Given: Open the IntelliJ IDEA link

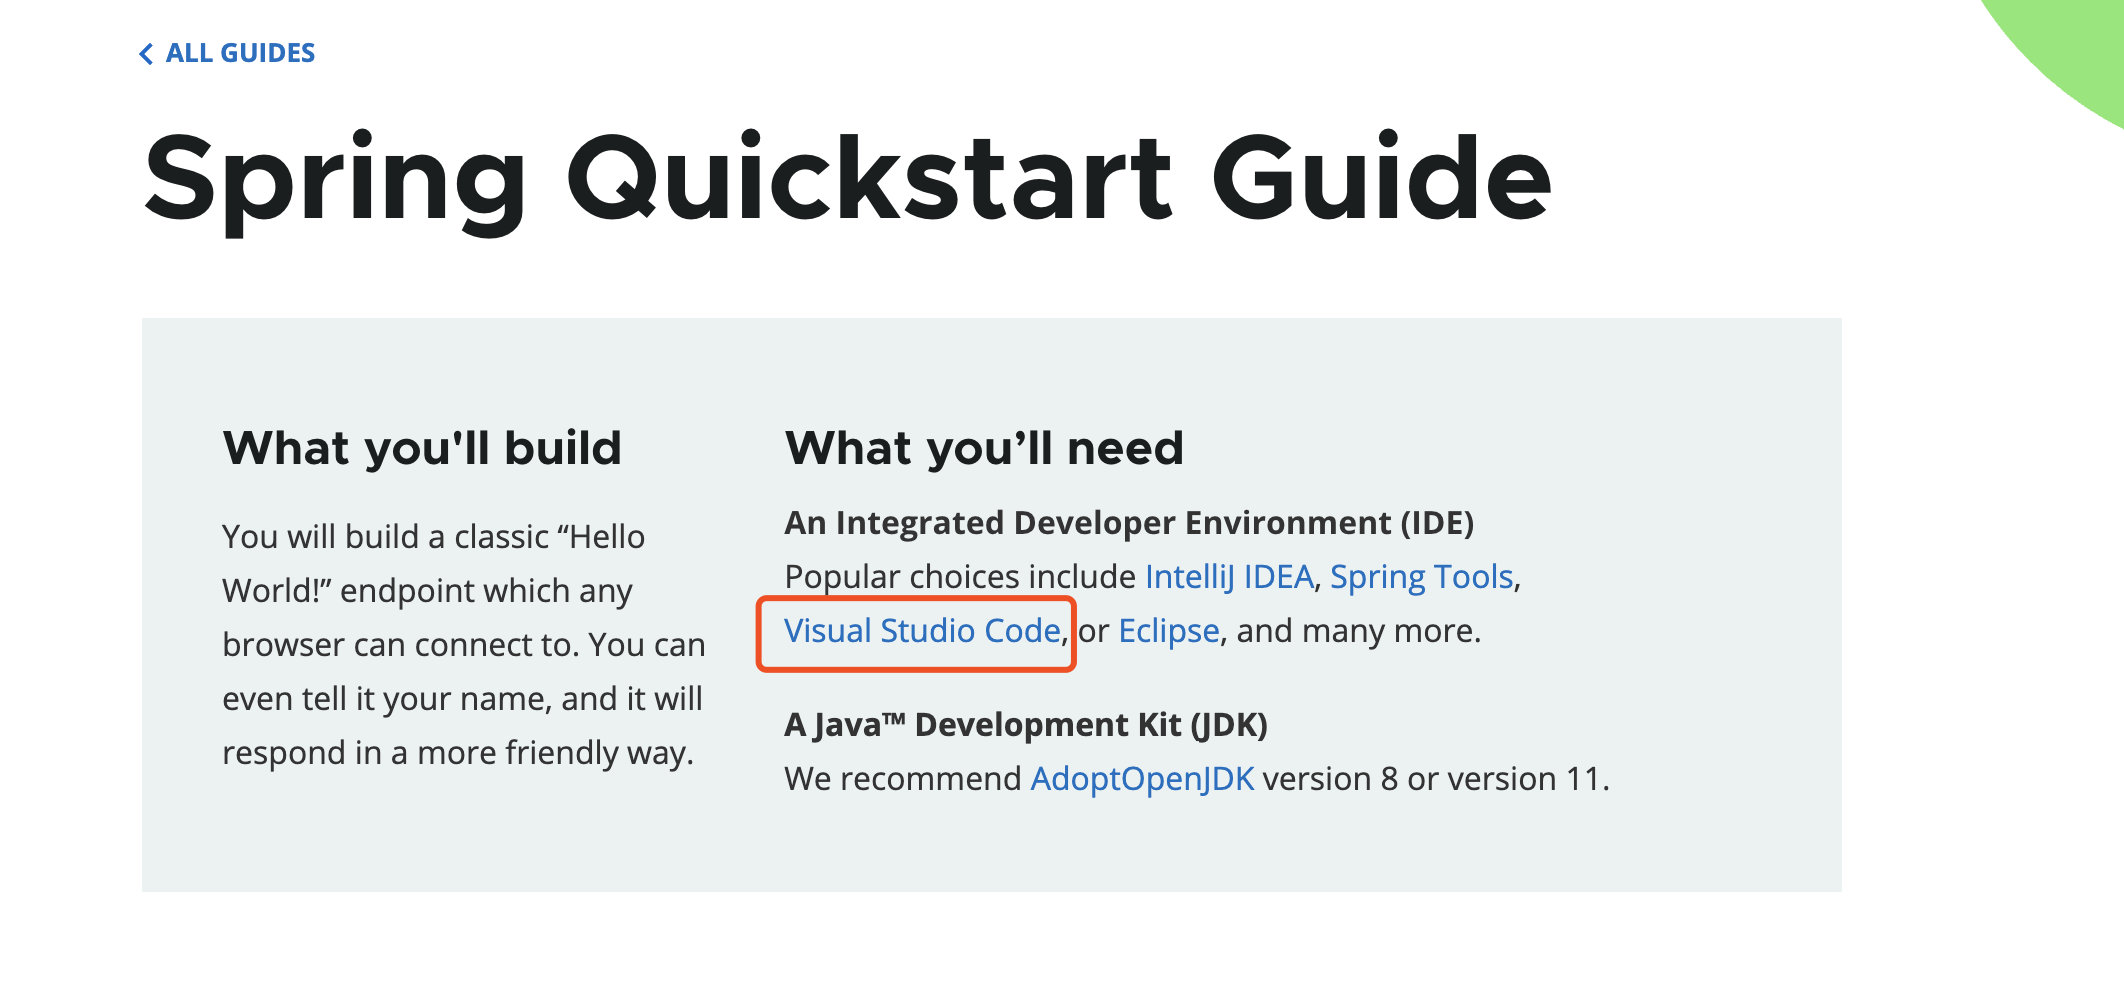Looking at the screenshot, I should (x=1229, y=577).
